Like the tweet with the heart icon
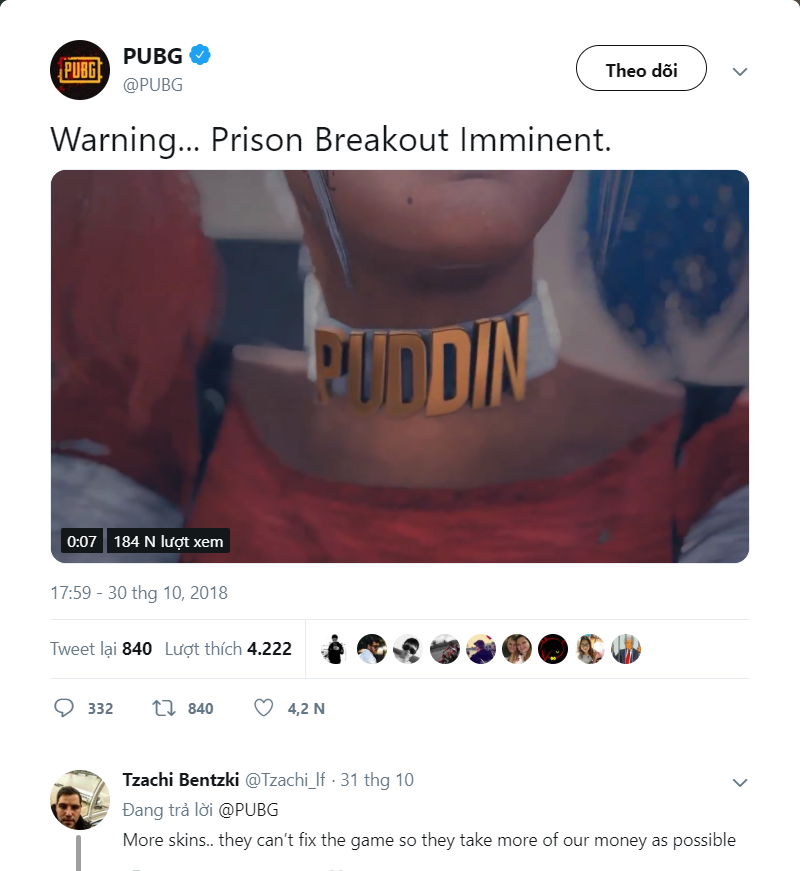The height and width of the screenshot is (871, 801). [x=263, y=708]
